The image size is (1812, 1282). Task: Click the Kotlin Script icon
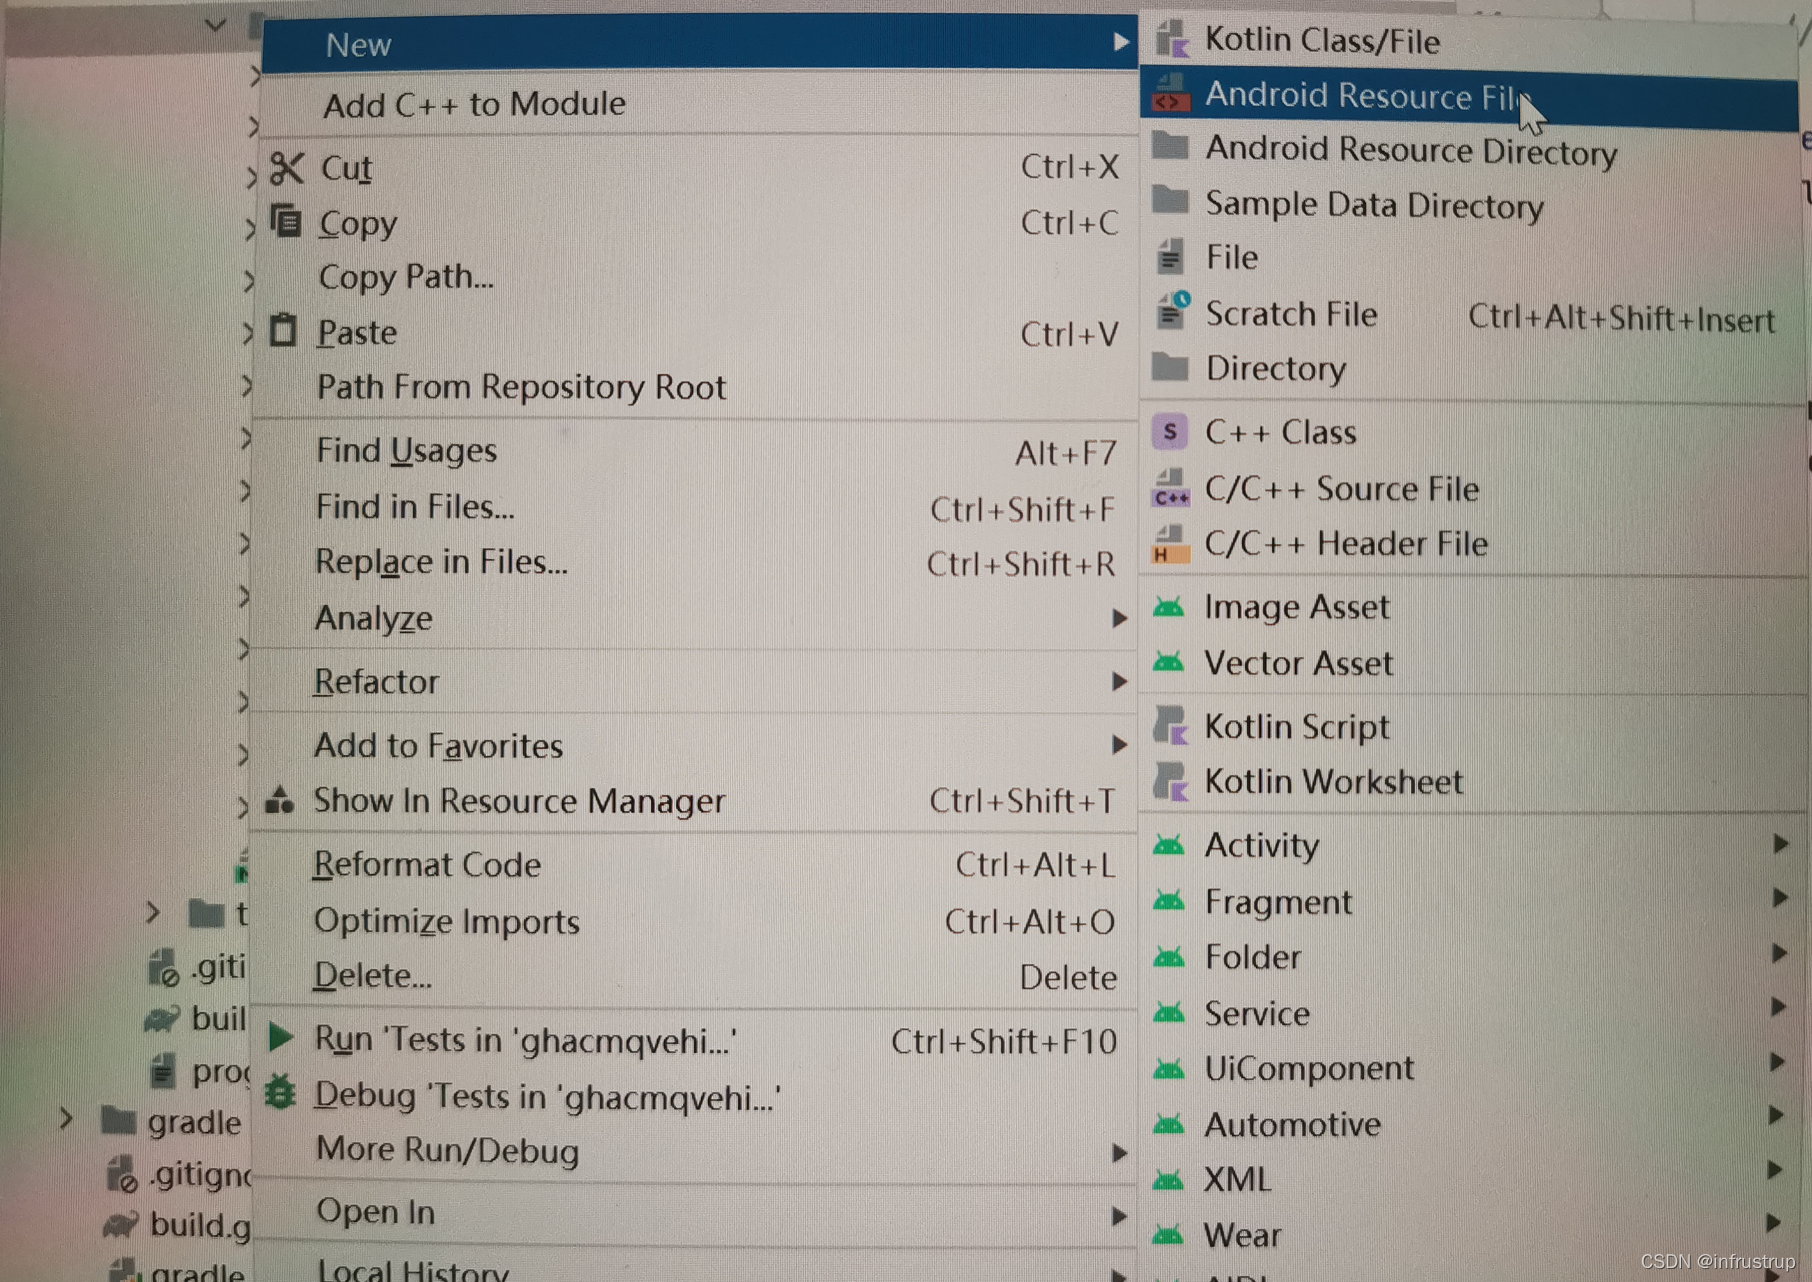pos(1170,725)
